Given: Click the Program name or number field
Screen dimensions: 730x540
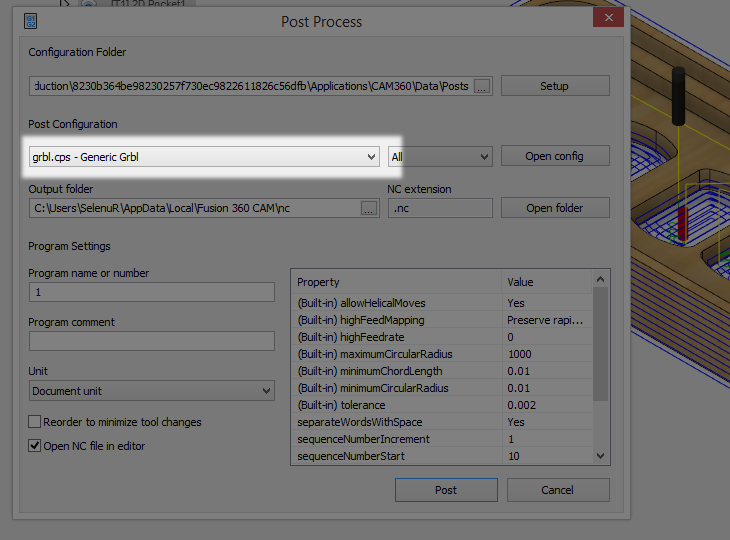Looking at the screenshot, I should pyautogui.click(x=151, y=292).
